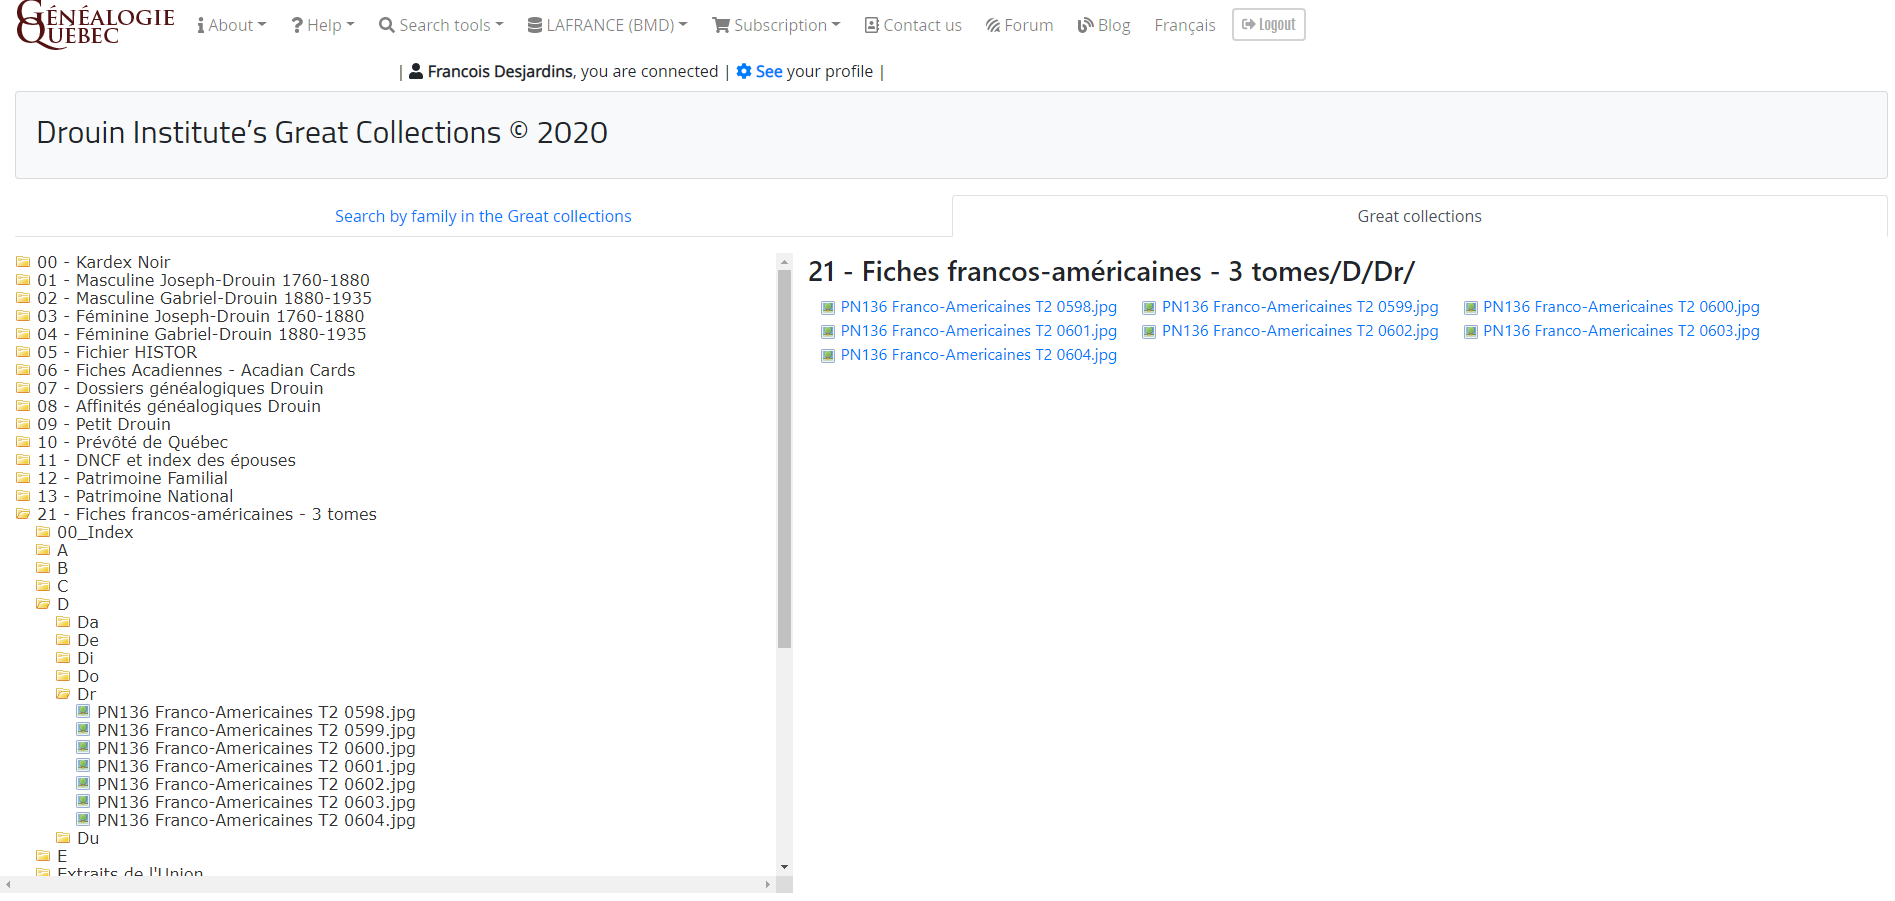The height and width of the screenshot is (901, 1895).
Task: Open 03 - Féminine Joseph-Drouin 1760-1880 folder
Action: coord(200,316)
